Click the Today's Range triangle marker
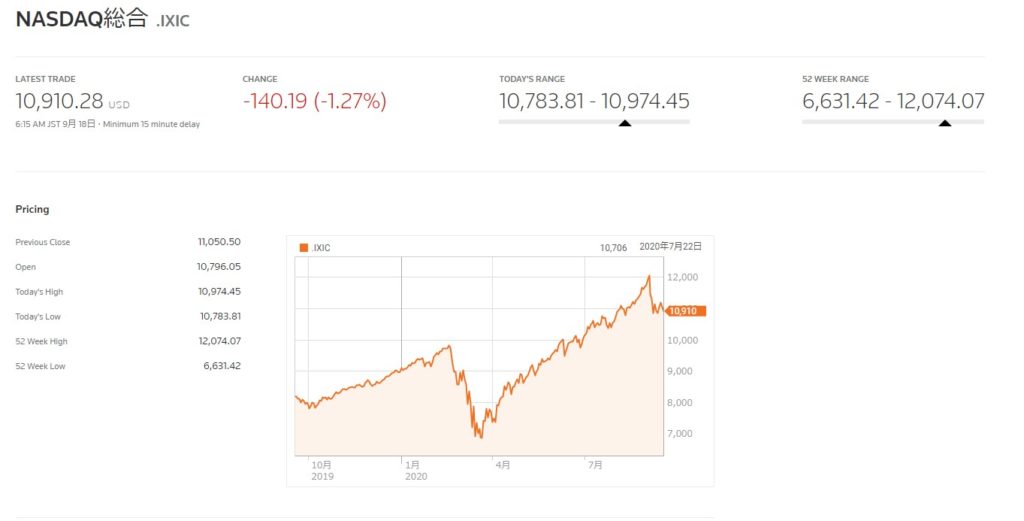The width and height of the screenshot is (1024, 521). point(625,123)
